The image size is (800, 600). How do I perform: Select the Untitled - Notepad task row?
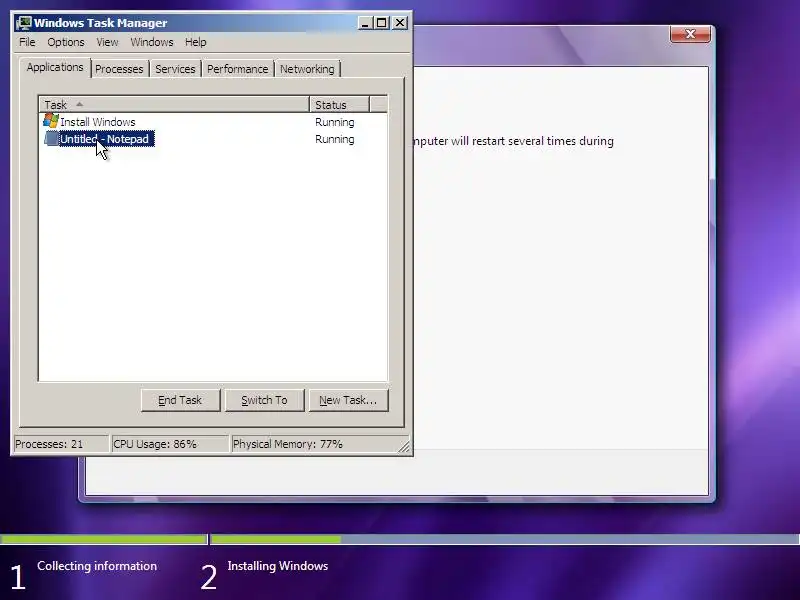click(213, 139)
